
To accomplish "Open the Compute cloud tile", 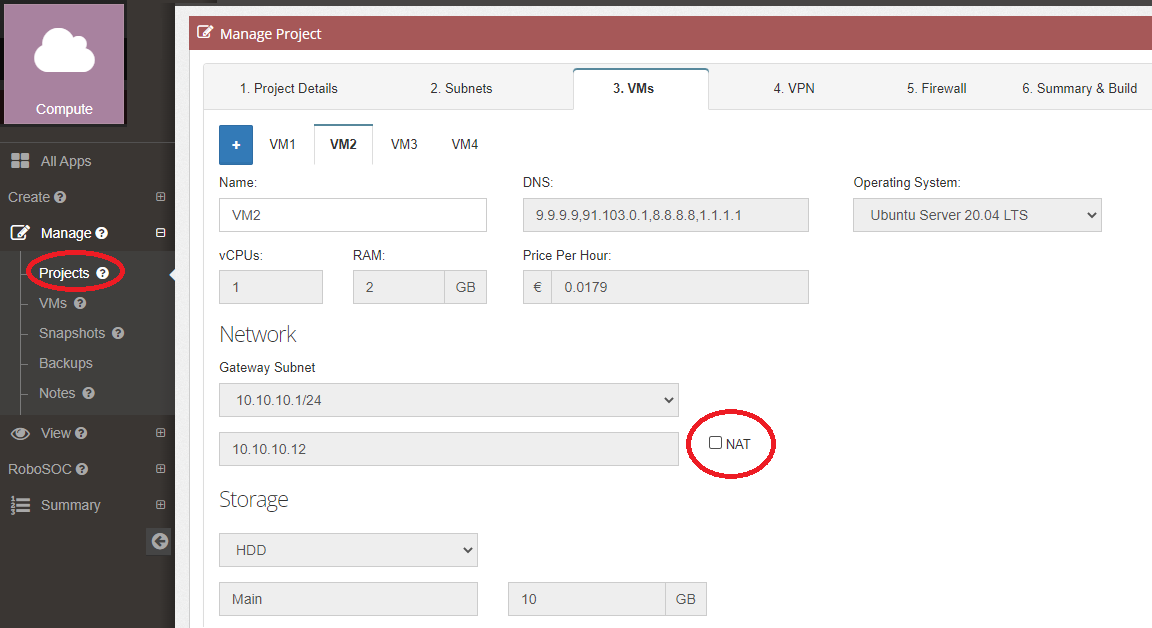I will (x=64, y=64).
